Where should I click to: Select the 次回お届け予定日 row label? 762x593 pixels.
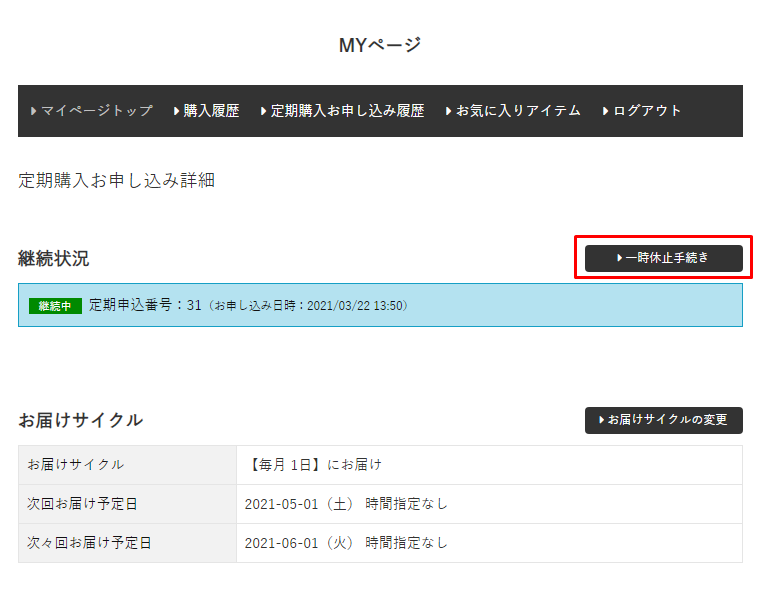(x=83, y=504)
